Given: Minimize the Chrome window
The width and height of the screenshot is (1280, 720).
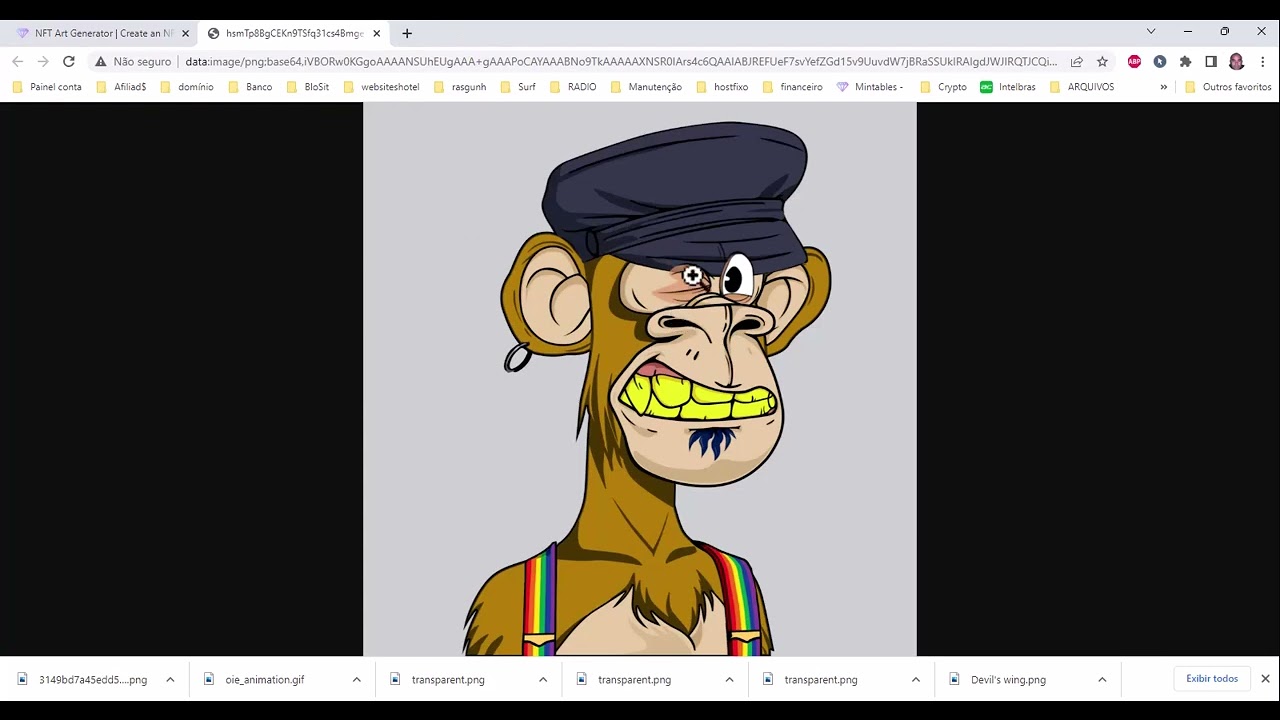Looking at the screenshot, I should click(1188, 32).
